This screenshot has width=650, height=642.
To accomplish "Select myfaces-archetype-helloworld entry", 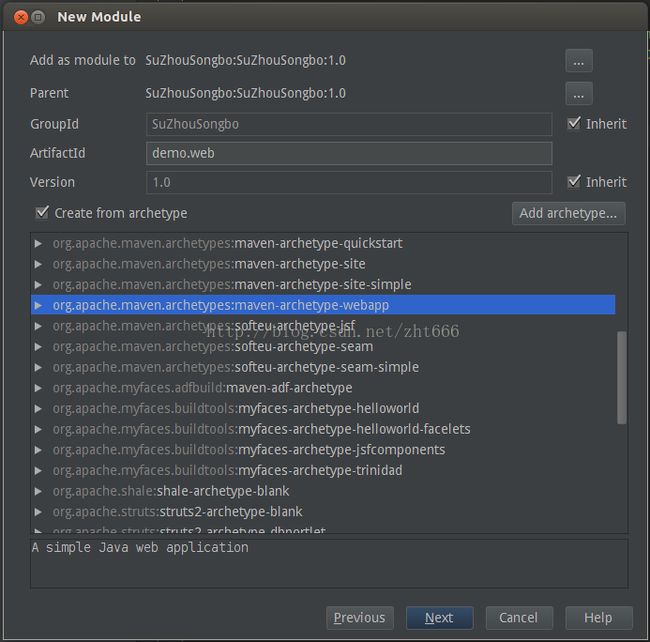I will coord(235,409).
